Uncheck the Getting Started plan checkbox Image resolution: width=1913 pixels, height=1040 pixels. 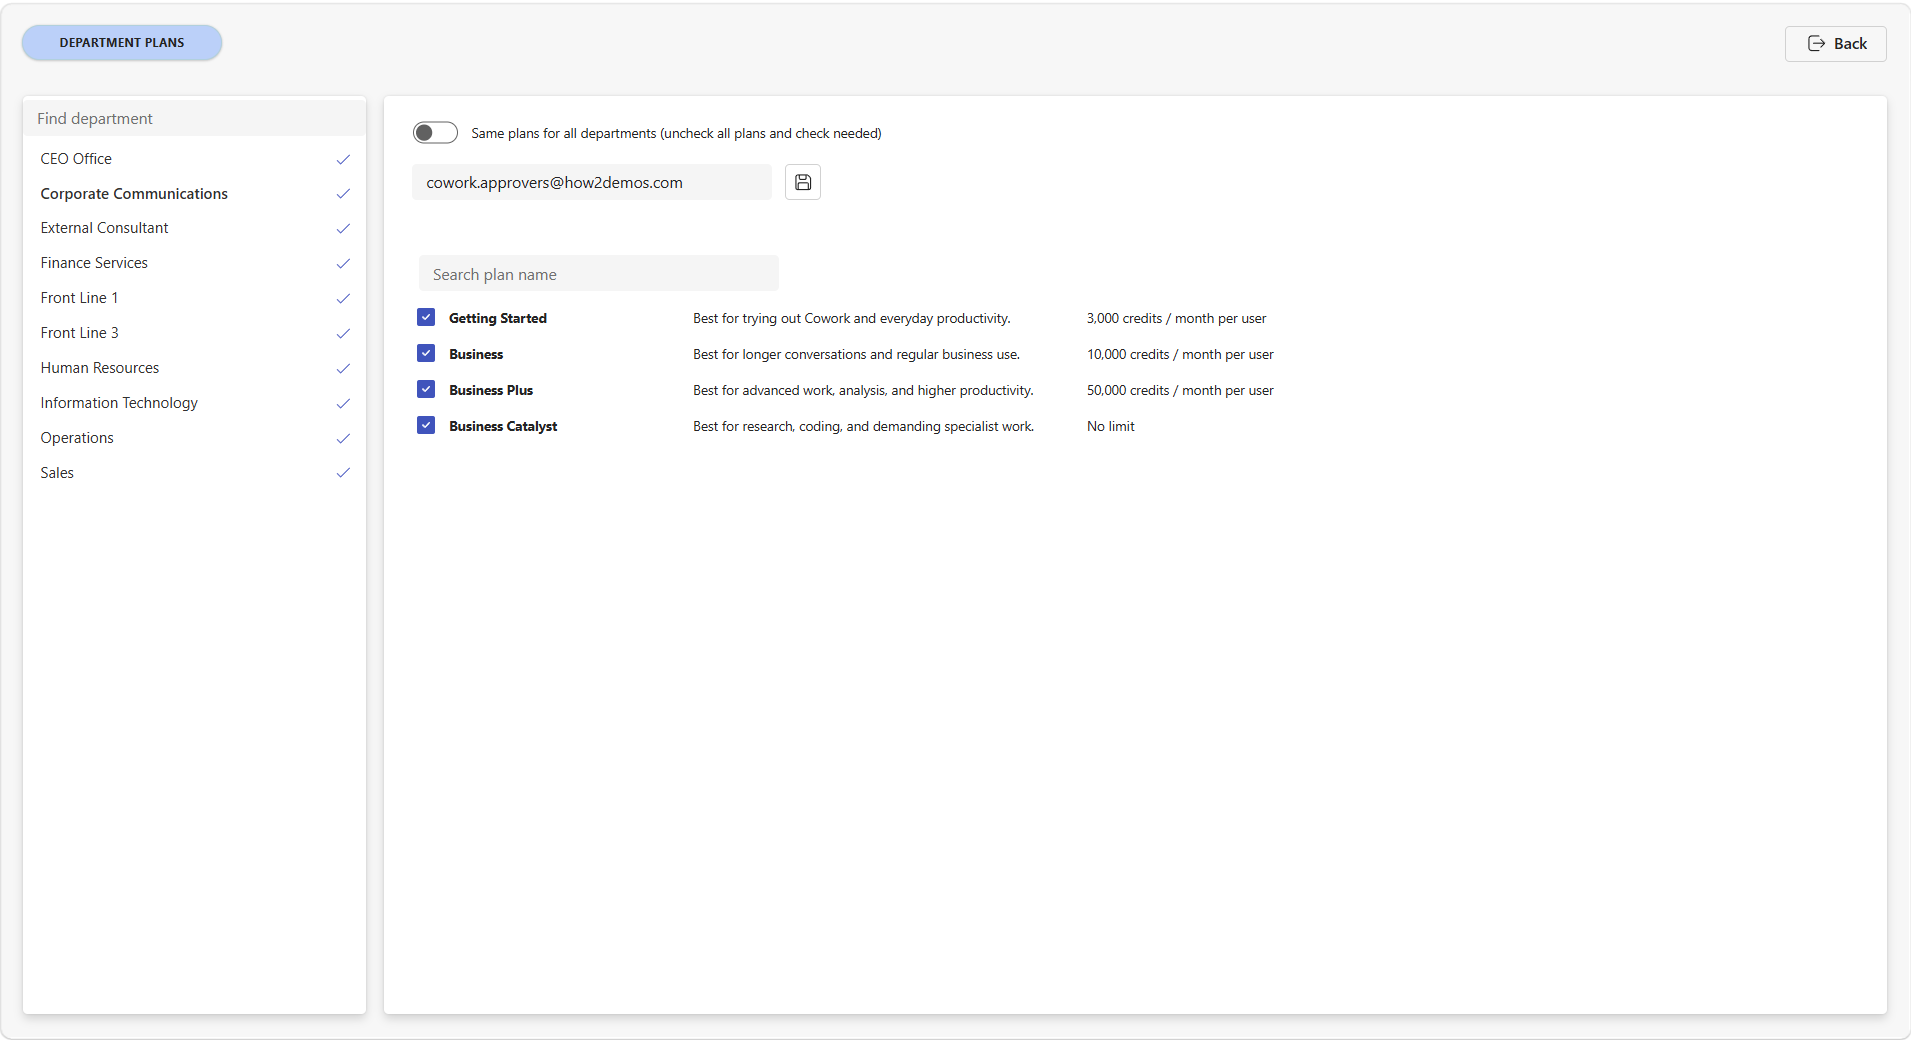coord(426,317)
